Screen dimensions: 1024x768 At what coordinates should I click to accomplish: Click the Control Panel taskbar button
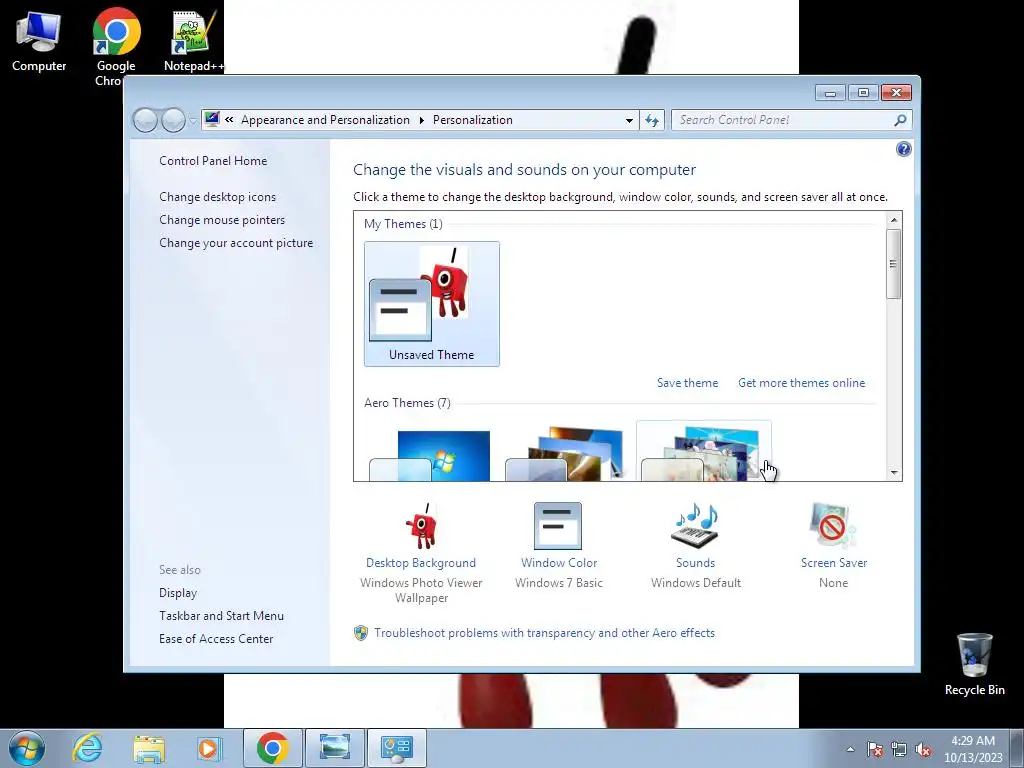[x=396, y=748]
